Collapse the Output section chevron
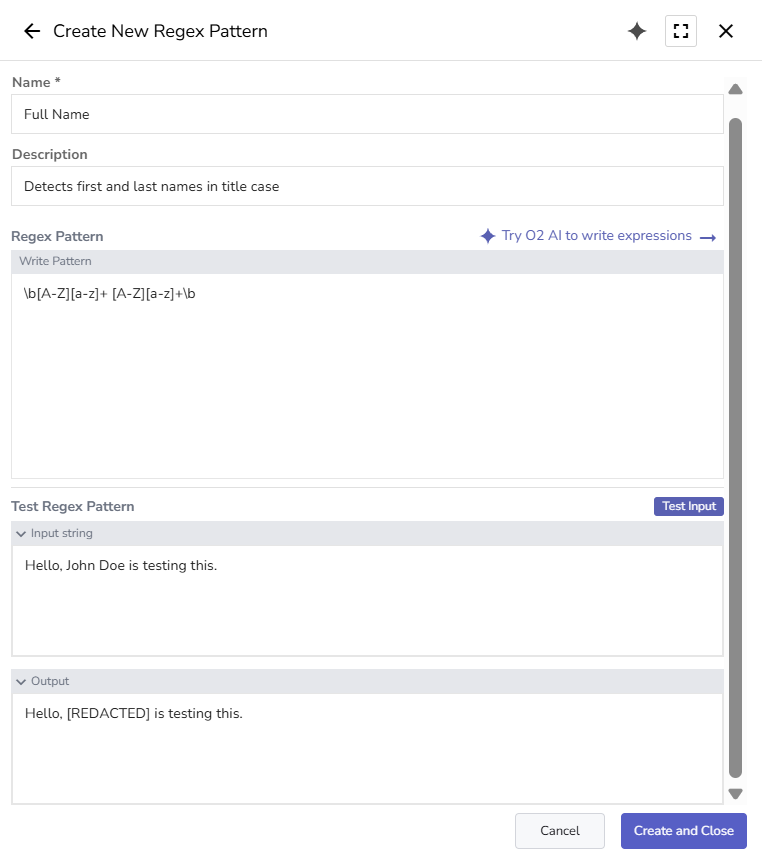Screen dimensions: 762x856 pyautogui.click(x=21, y=682)
